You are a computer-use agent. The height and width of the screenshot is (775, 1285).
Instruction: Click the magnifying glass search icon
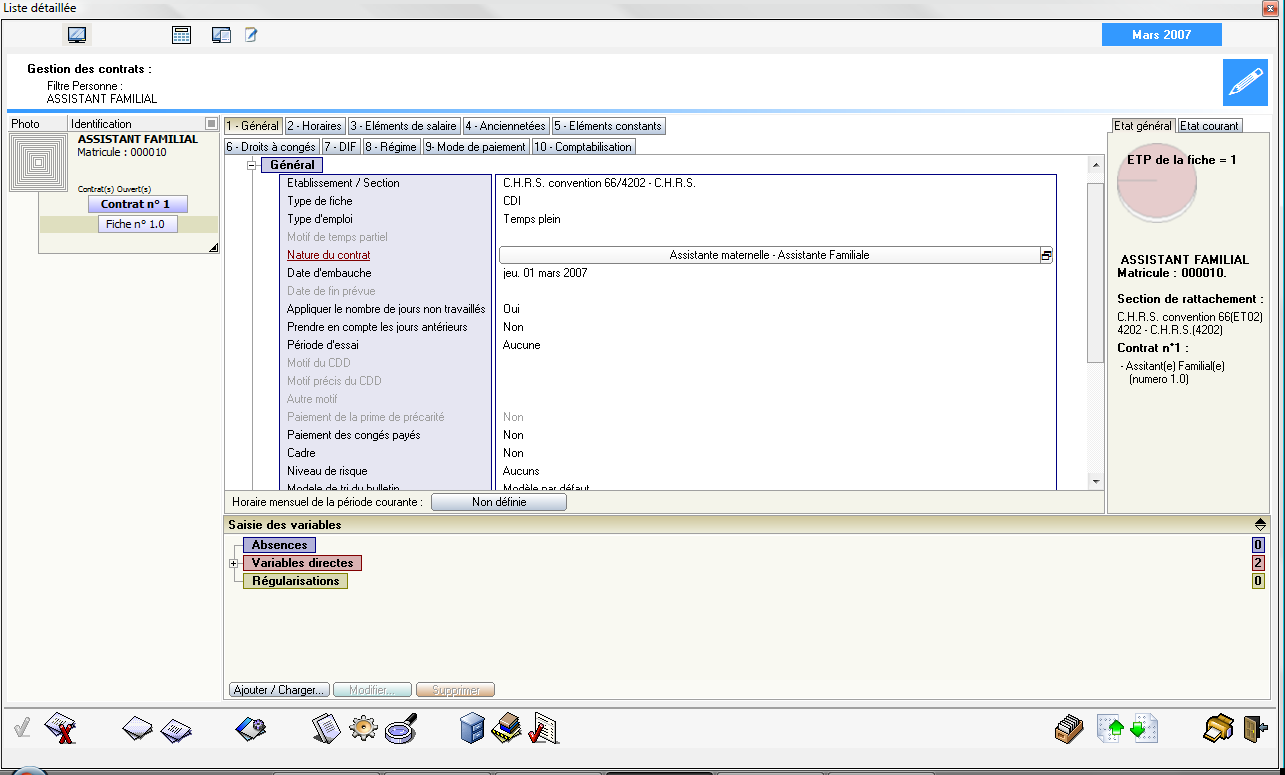coord(401,729)
